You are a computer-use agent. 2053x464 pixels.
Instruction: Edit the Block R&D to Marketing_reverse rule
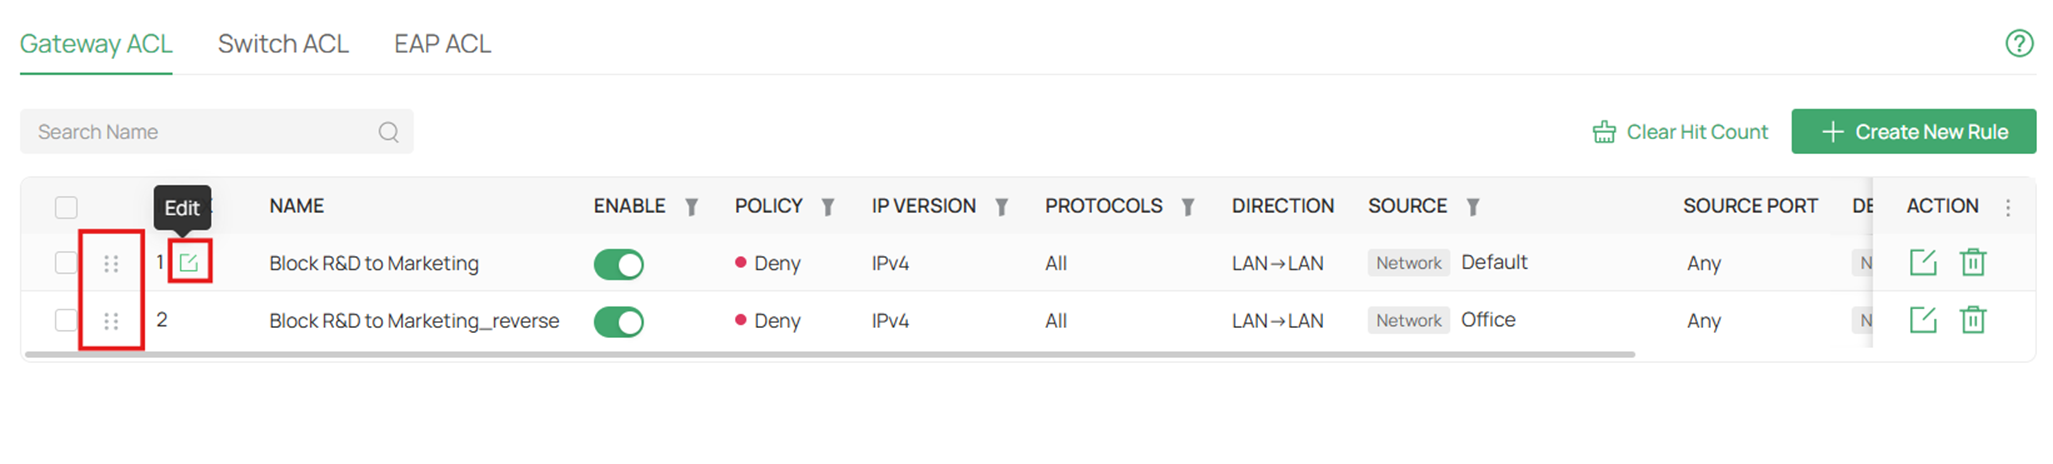click(1922, 320)
